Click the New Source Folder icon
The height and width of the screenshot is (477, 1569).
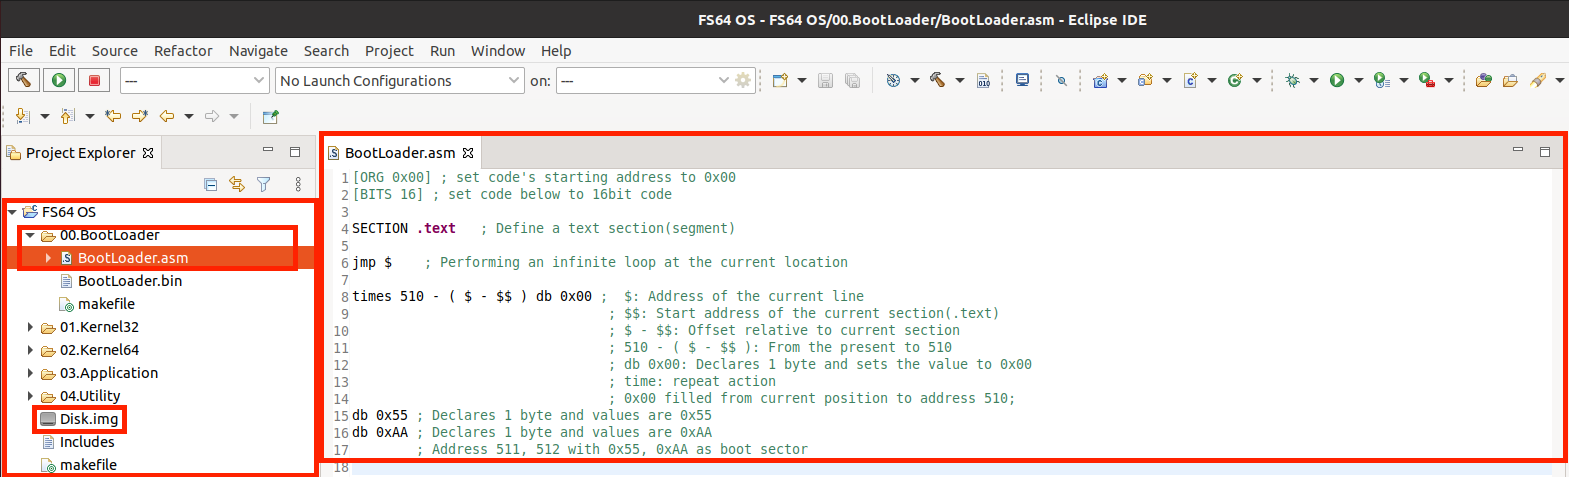pos(1145,80)
